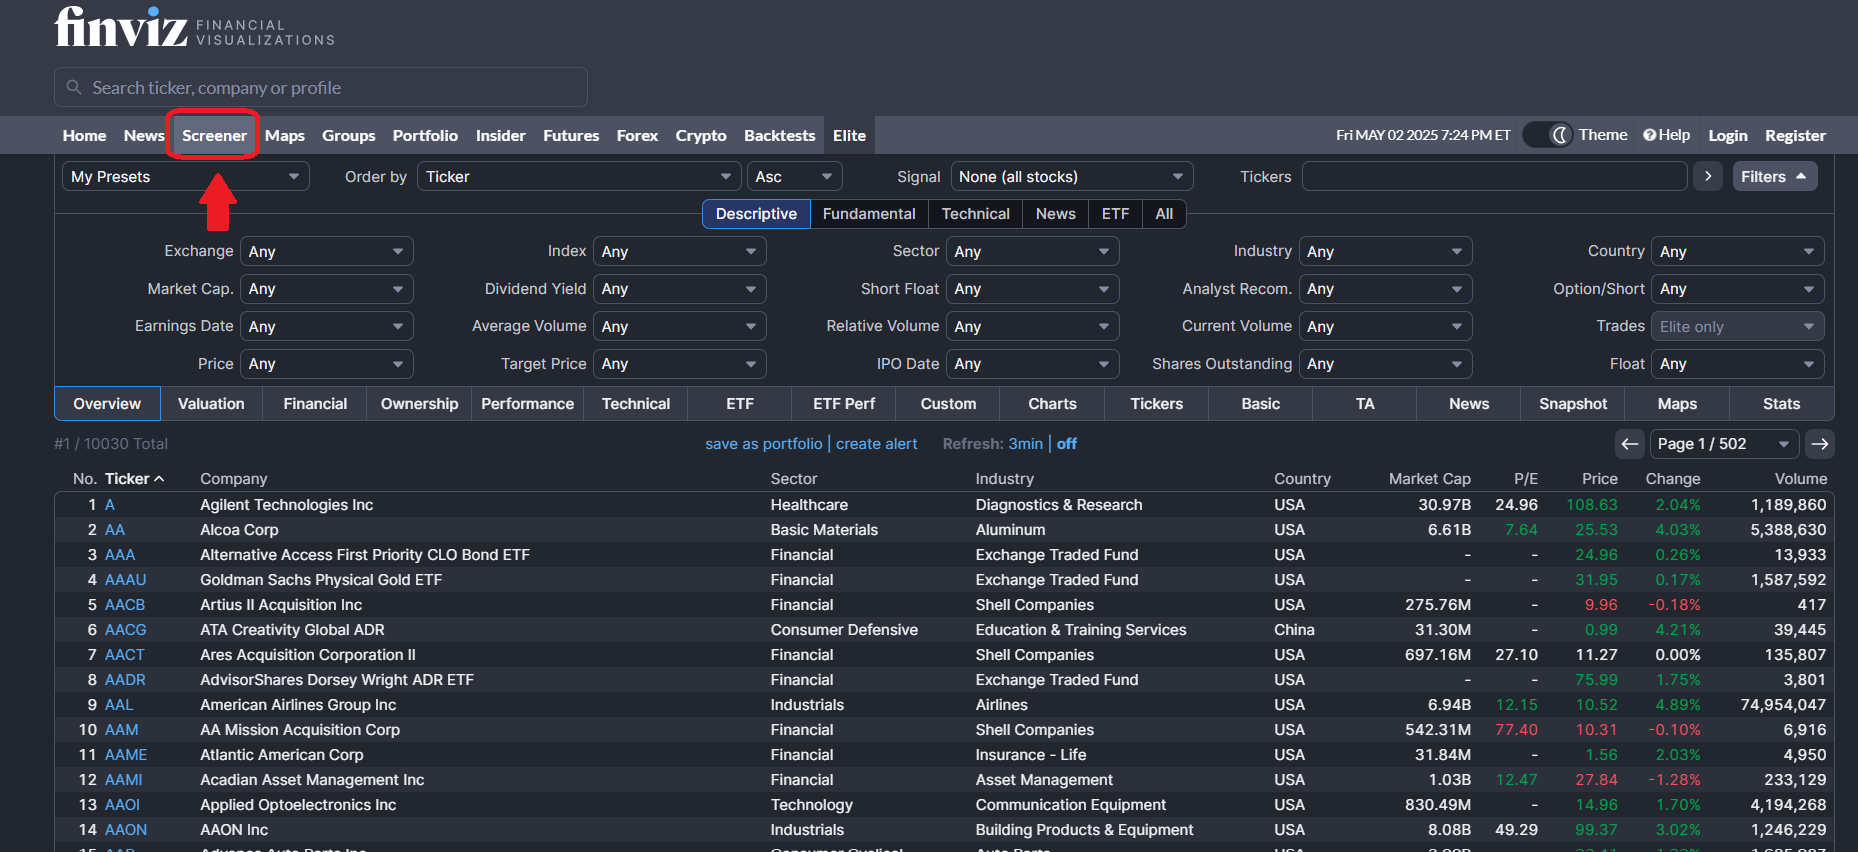Focus the Tickers input field
This screenshot has height=852, width=1858.
pos(1494,176)
